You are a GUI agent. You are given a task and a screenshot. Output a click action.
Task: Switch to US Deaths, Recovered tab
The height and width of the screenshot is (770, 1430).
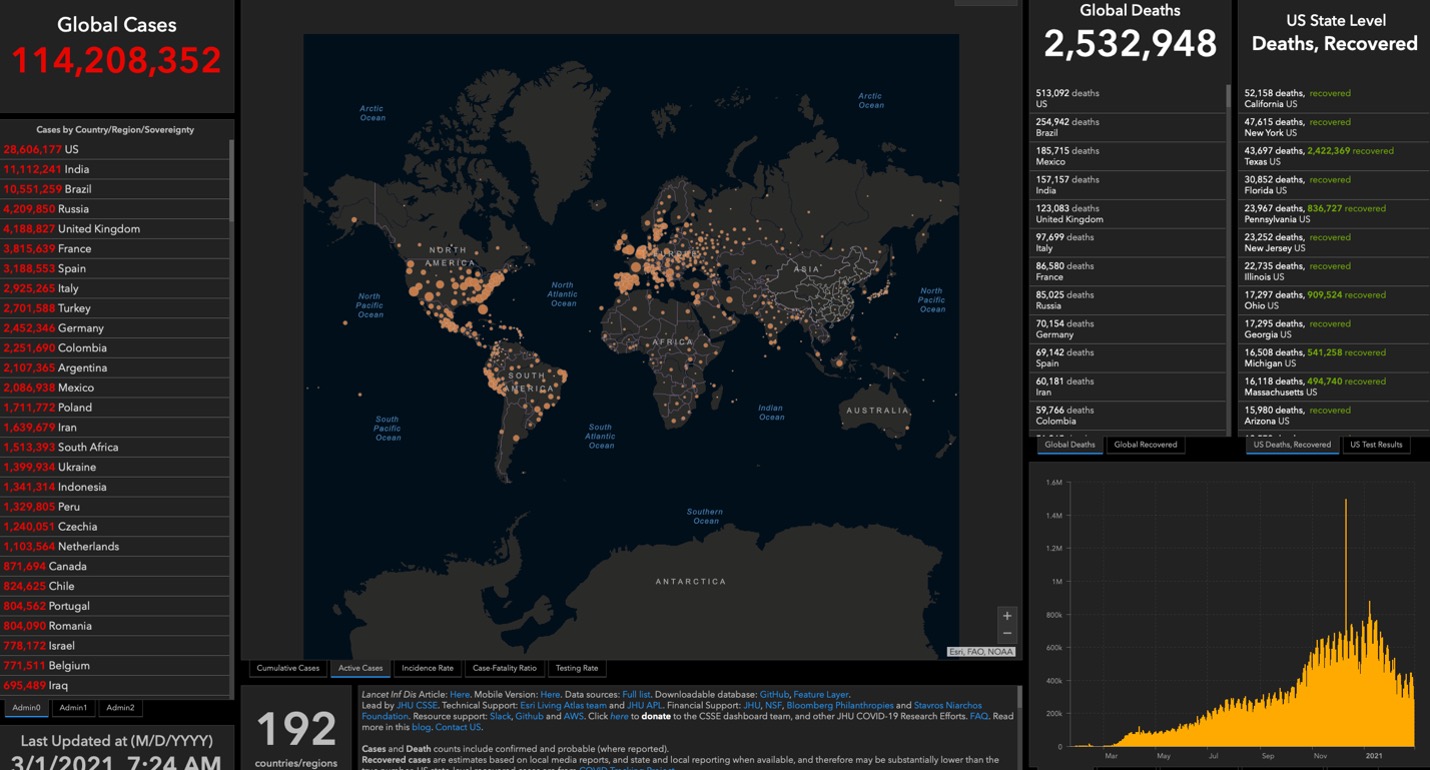(x=1292, y=445)
